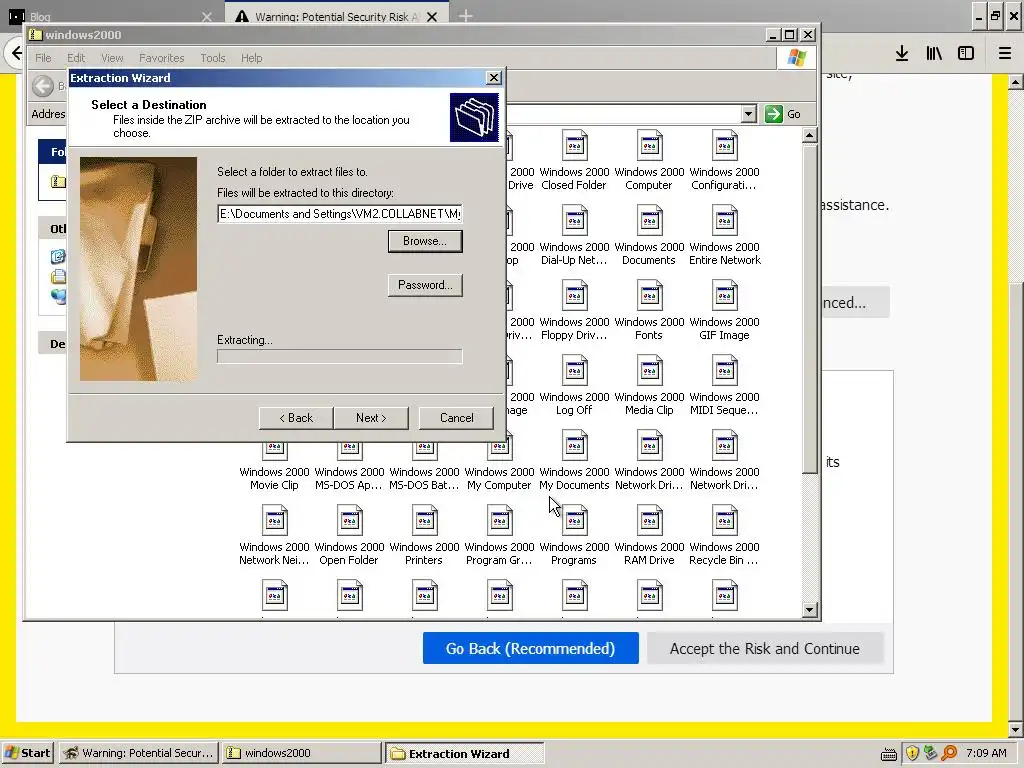Click the green Go arrow icon

click(x=774, y=114)
